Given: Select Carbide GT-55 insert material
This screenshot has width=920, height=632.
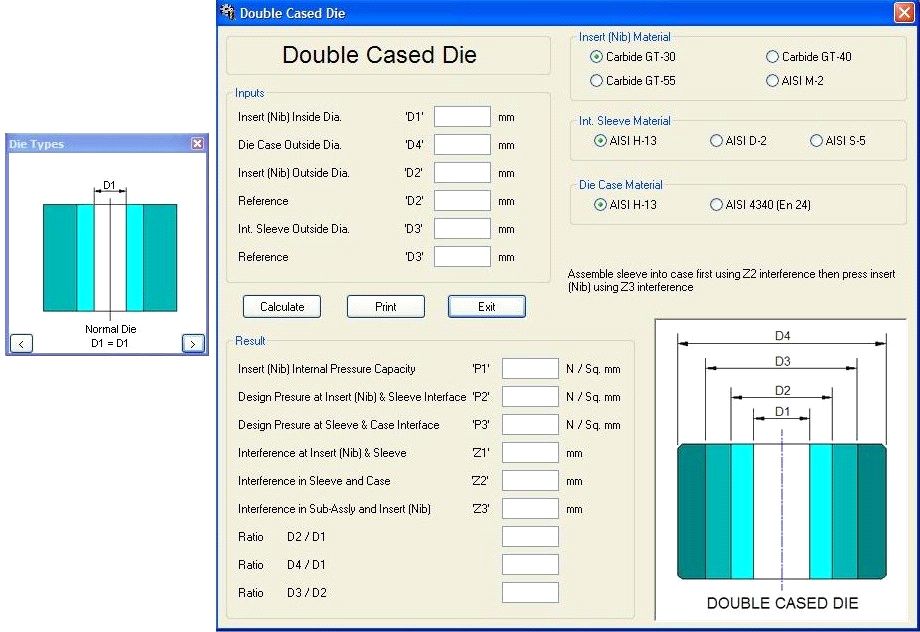Looking at the screenshot, I should (595, 81).
